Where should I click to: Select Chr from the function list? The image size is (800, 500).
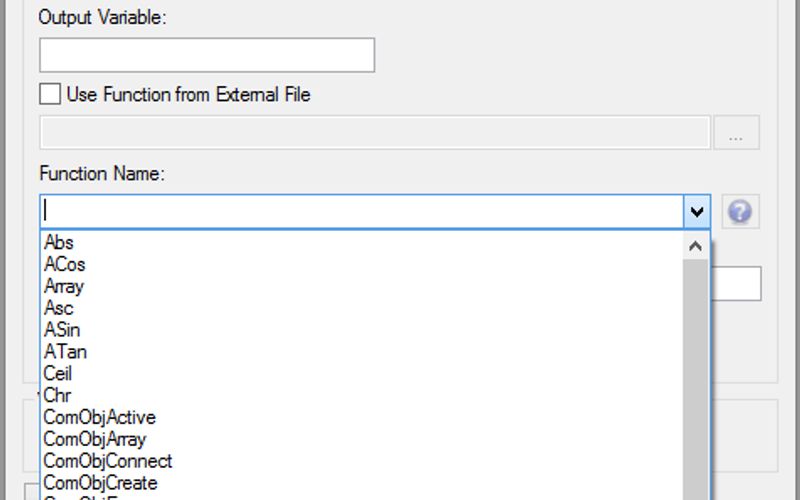(x=57, y=396)
